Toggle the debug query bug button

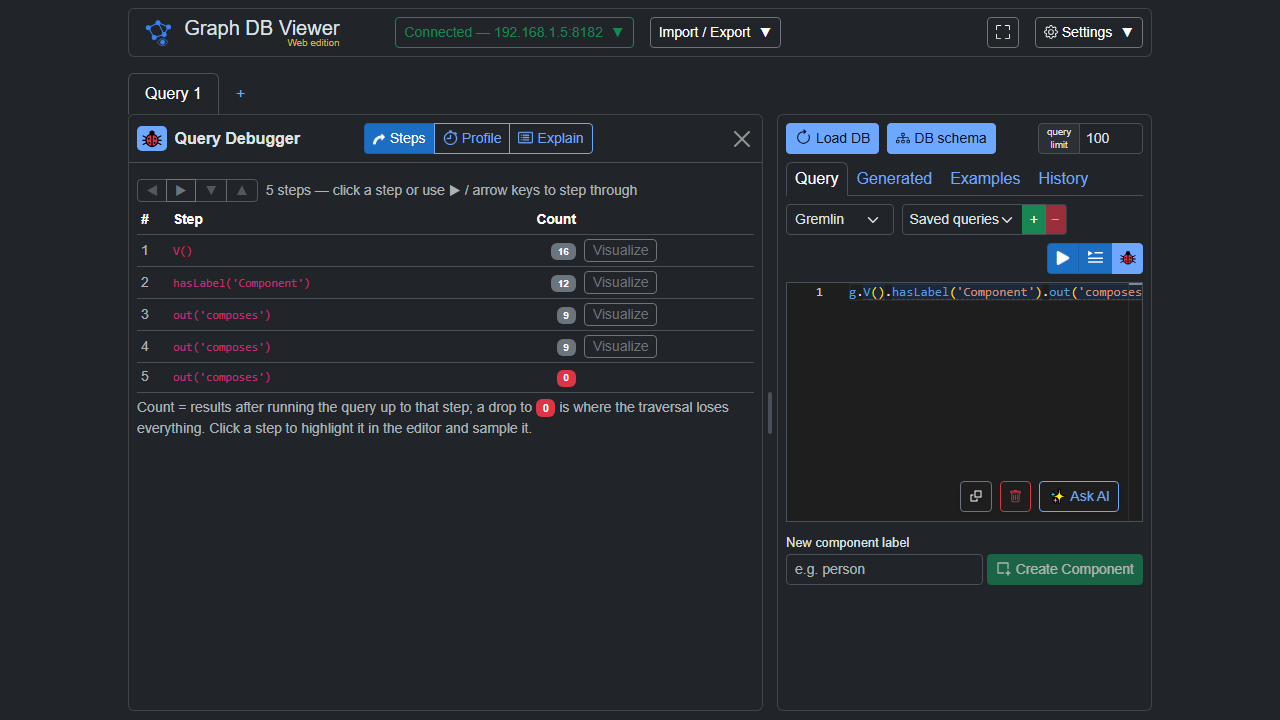[x=1127, y=258]
